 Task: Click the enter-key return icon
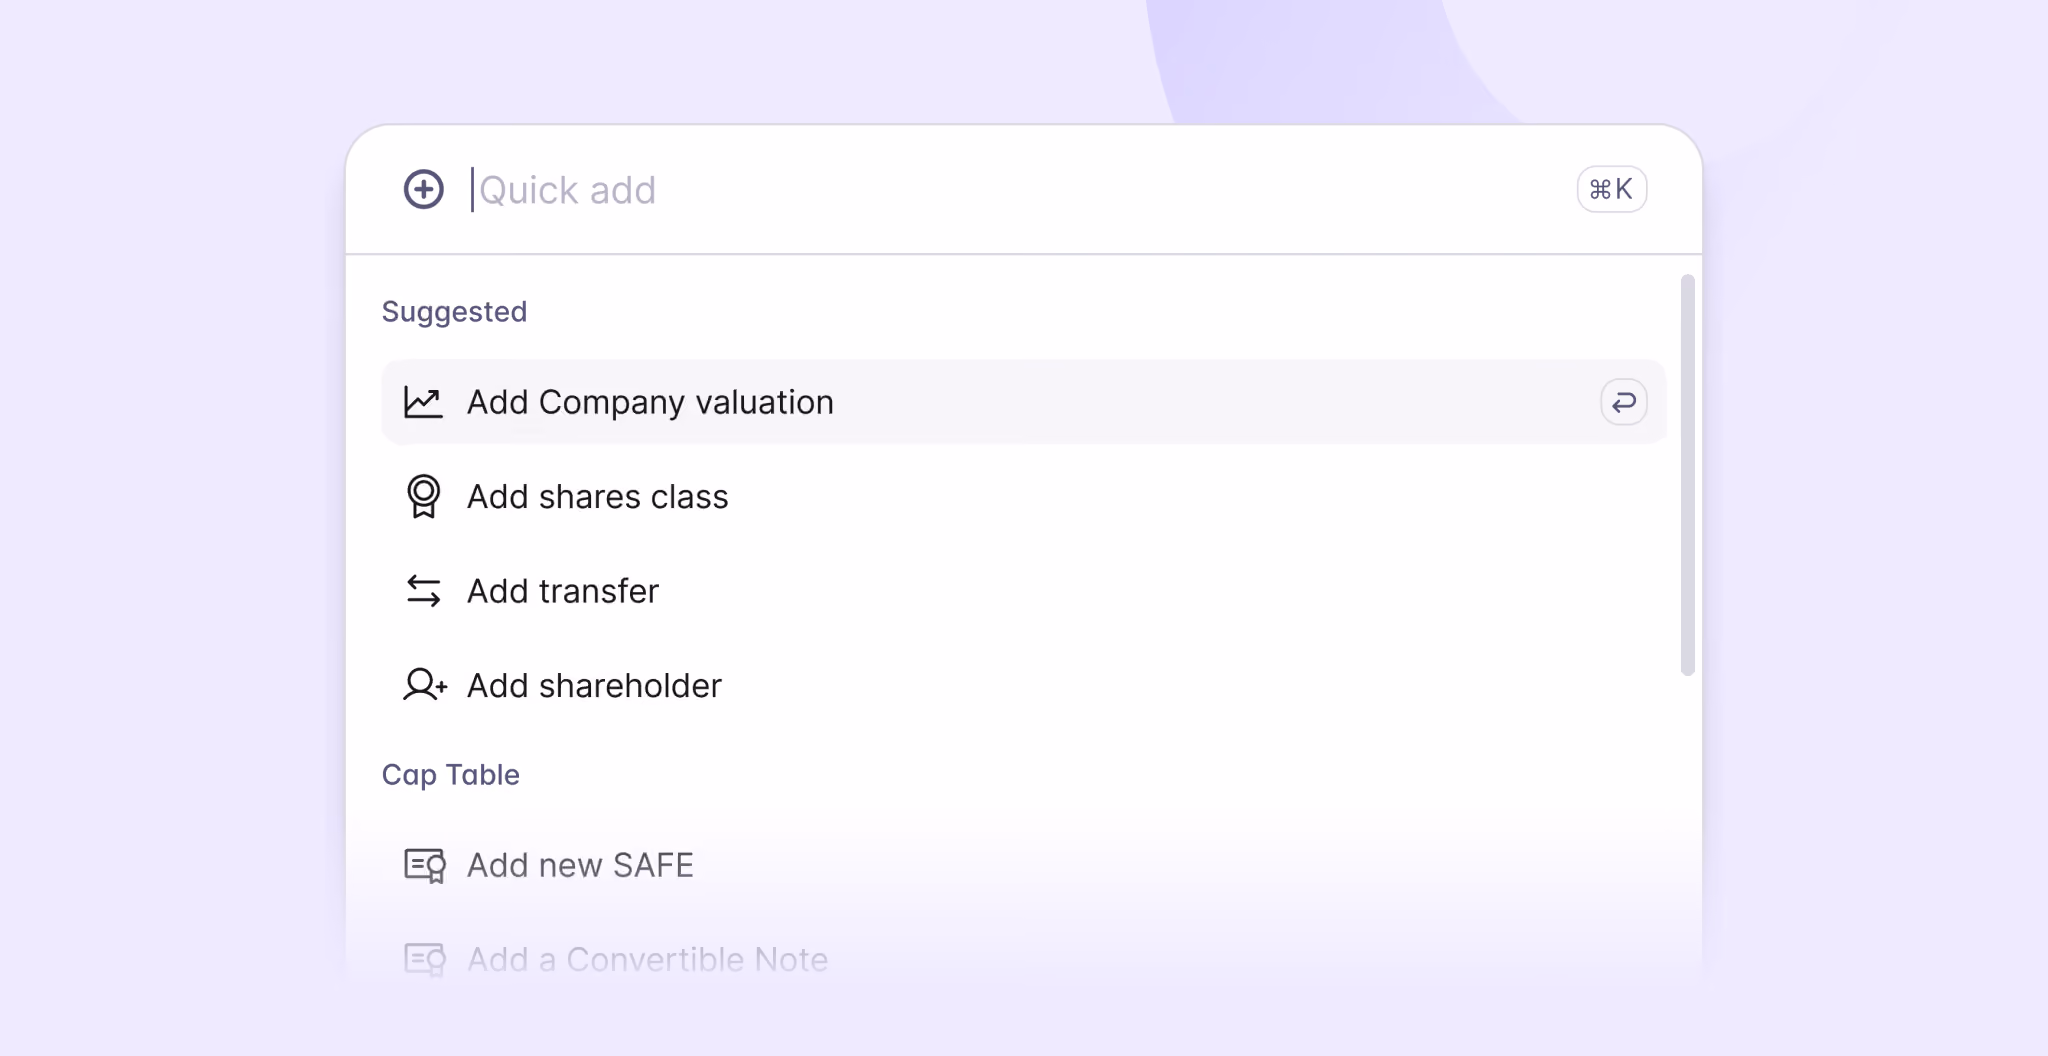click(1623, 402)
